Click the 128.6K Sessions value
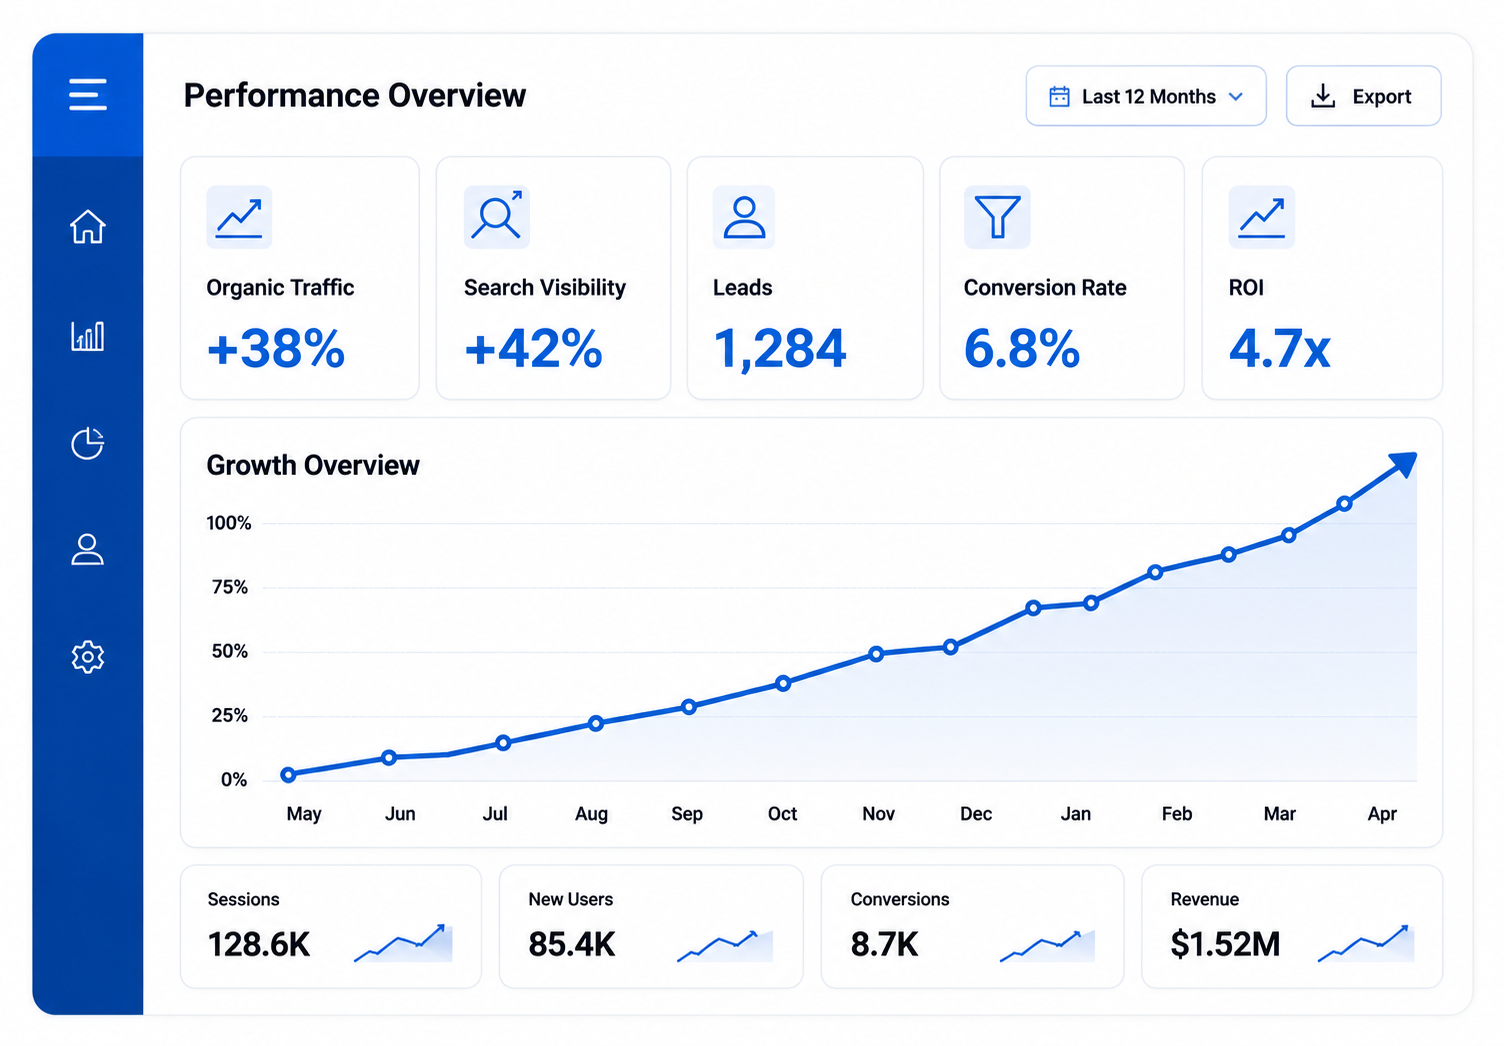The height and width of the screenshot is (1046, 1504). [259, 944]
